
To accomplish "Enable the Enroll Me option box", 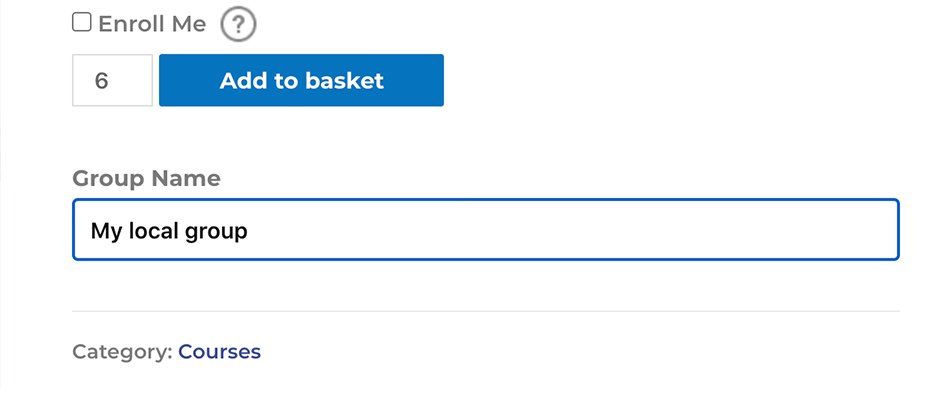I will point(82,23).
